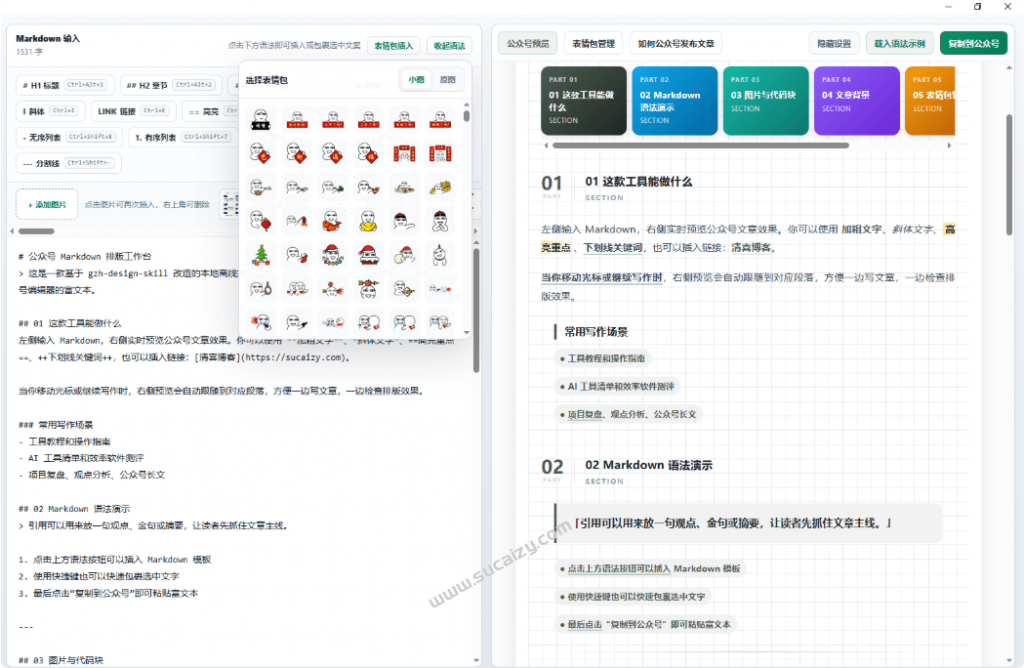
Task: Pick the emoji holding an orange crab
Action: pos(332,221)
